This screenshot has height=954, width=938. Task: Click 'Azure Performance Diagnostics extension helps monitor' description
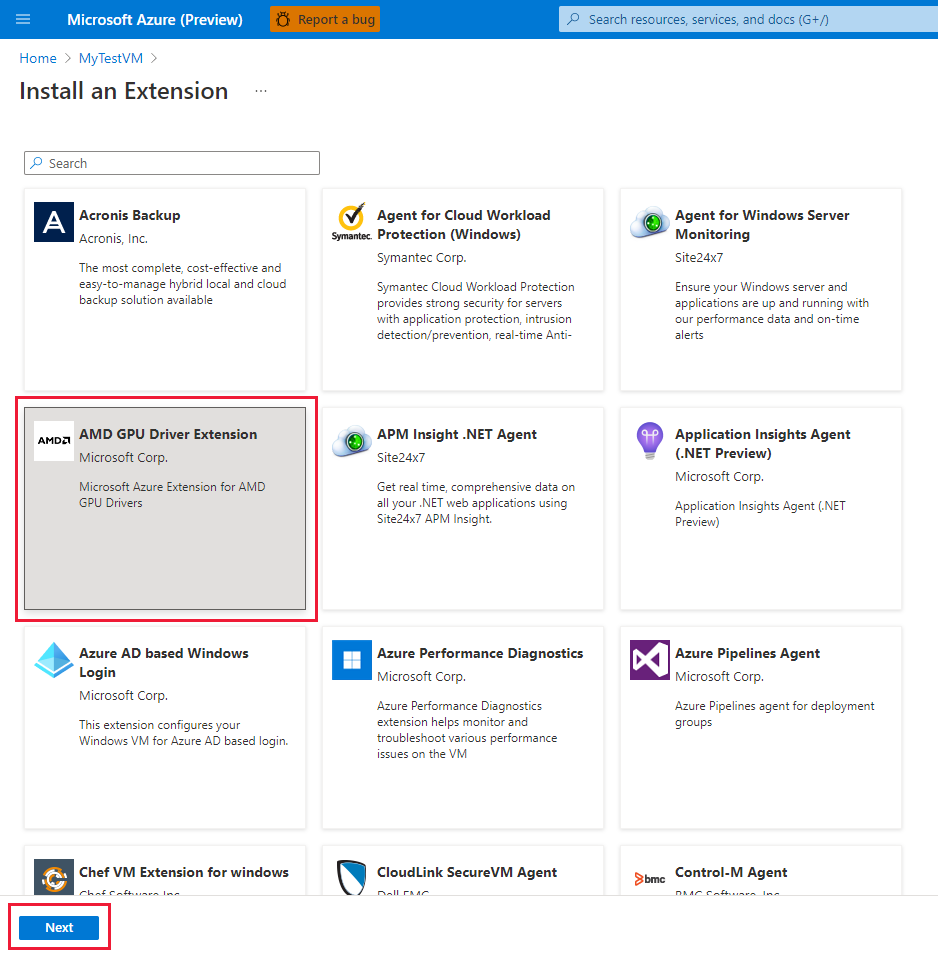point(467,729)
